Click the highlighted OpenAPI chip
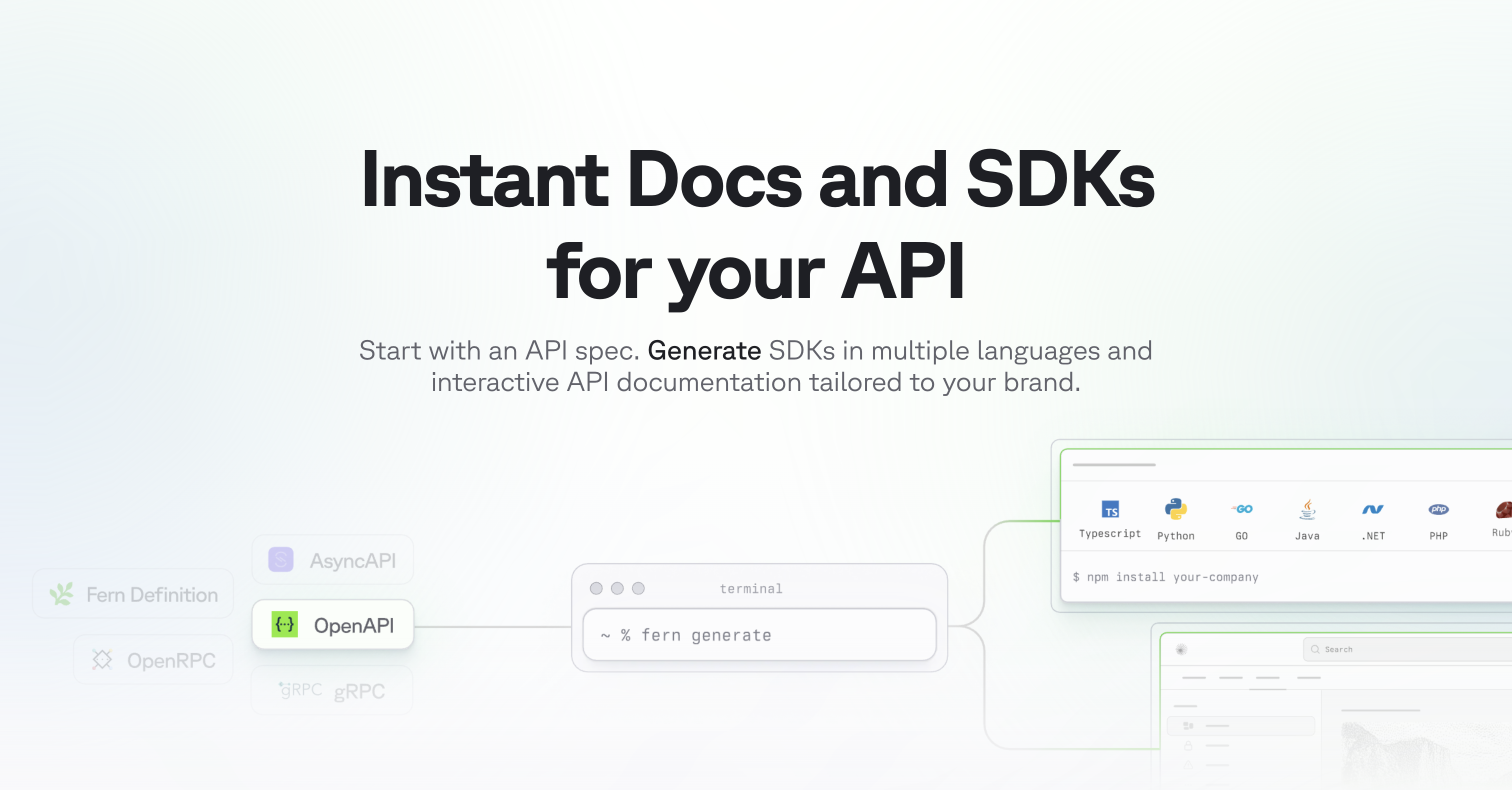This screenshot has height=790, width=1512. click(333, 625)
